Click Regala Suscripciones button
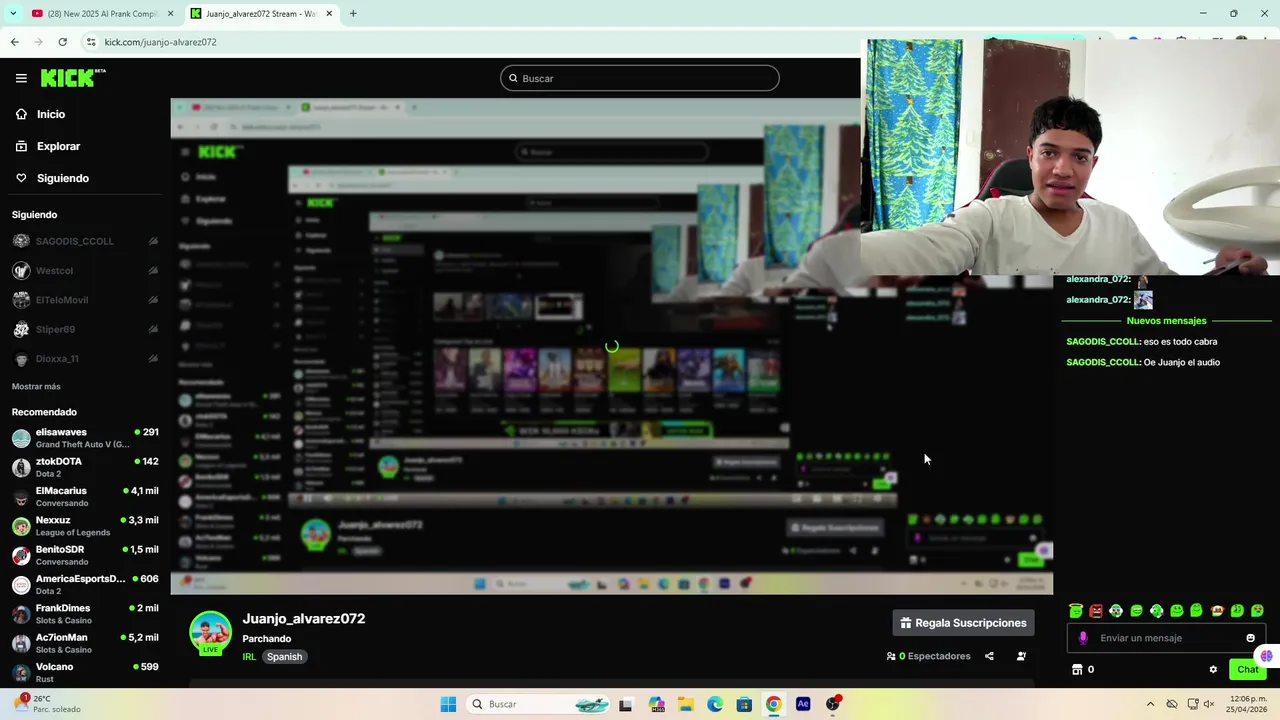 963,623
